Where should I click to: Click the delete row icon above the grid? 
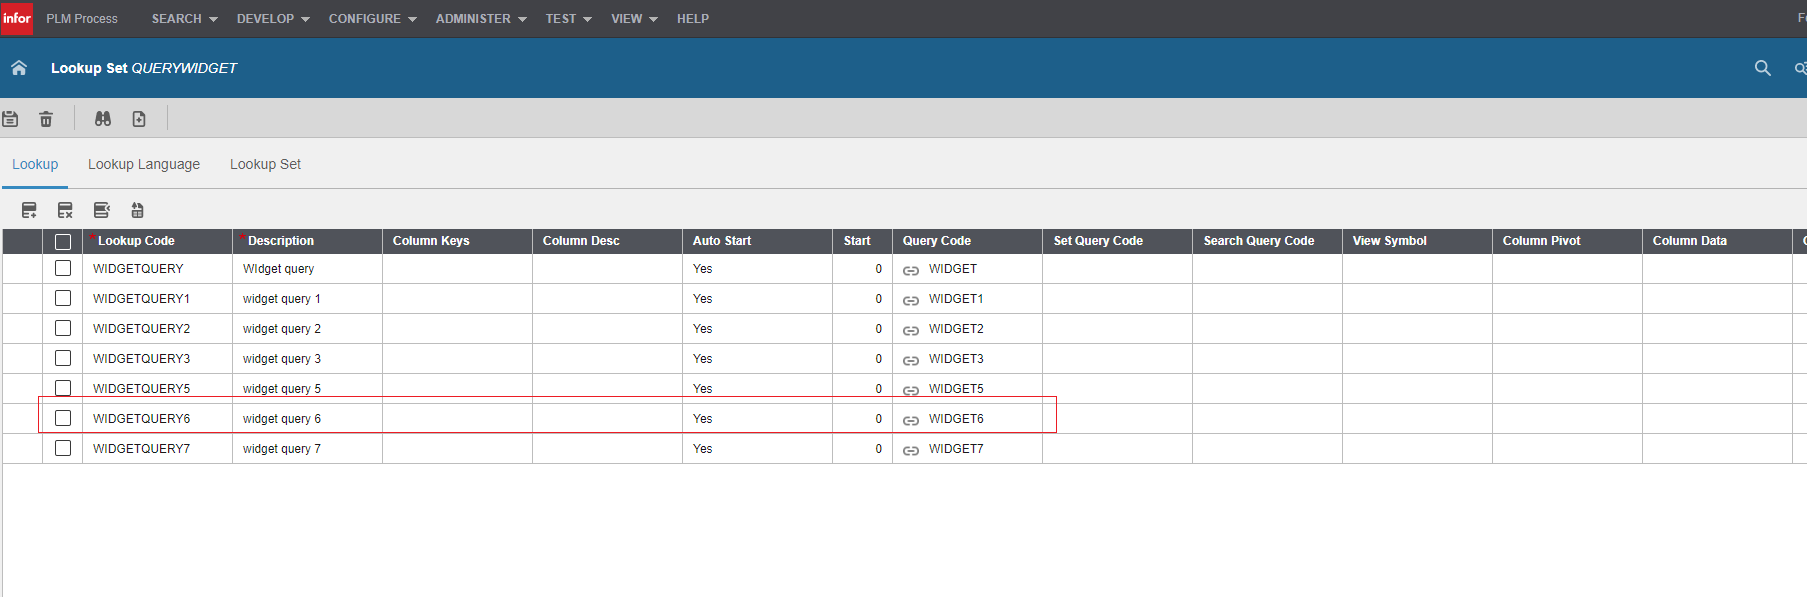coord(65,210)
